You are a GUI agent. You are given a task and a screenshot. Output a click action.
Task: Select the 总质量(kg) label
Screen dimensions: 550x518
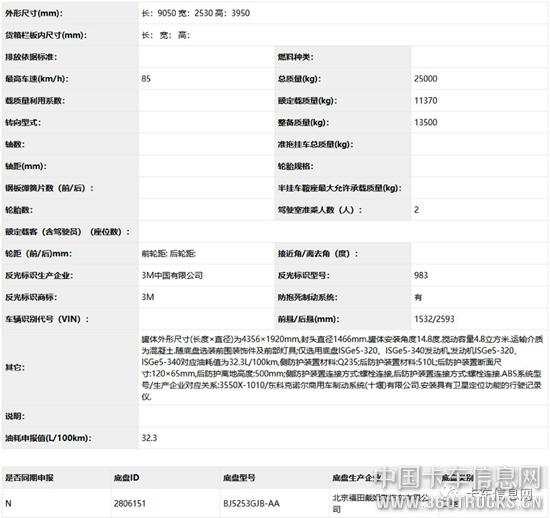[299, 79]
